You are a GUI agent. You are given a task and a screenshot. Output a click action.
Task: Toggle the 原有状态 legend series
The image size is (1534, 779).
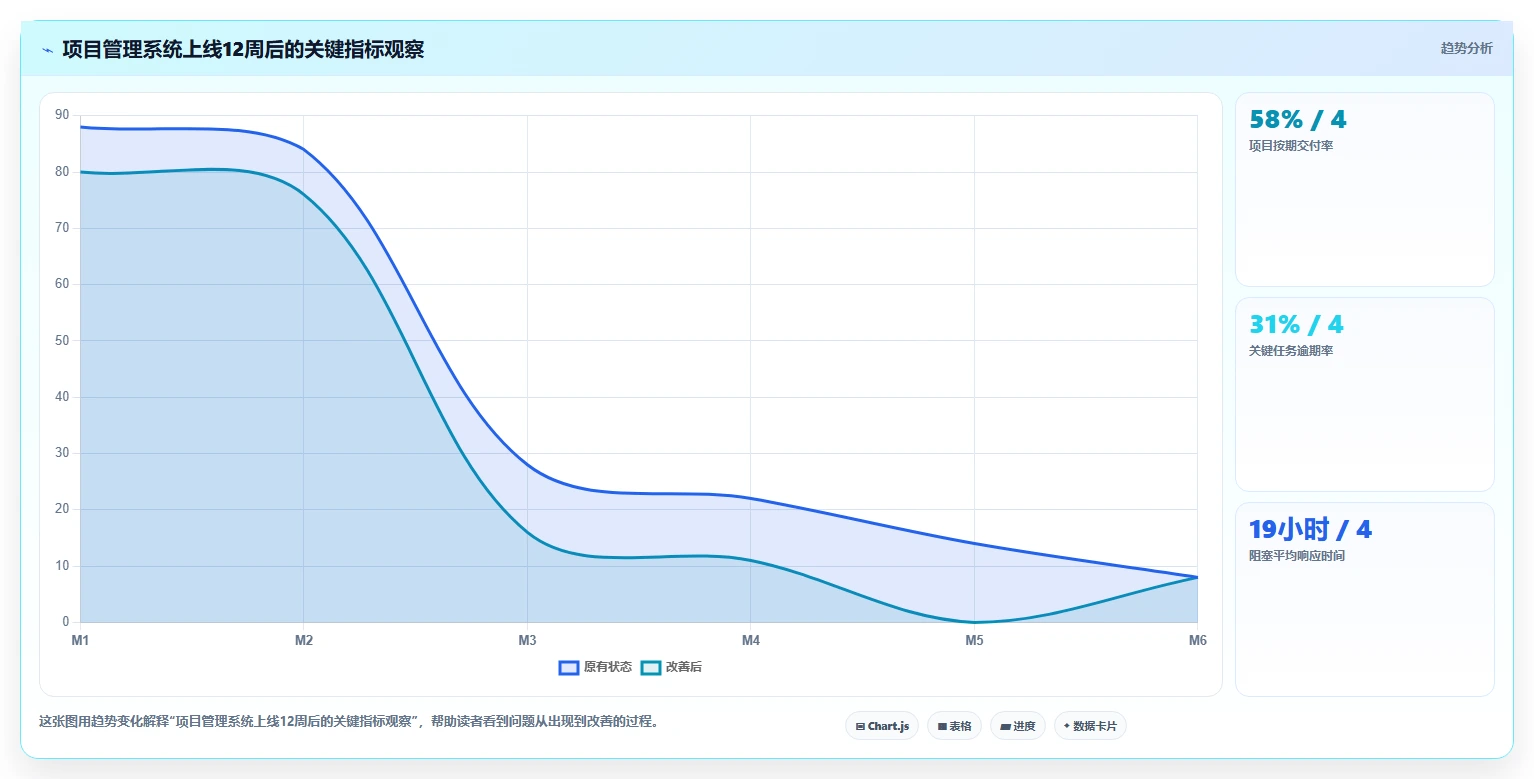[x=595, y=667]
